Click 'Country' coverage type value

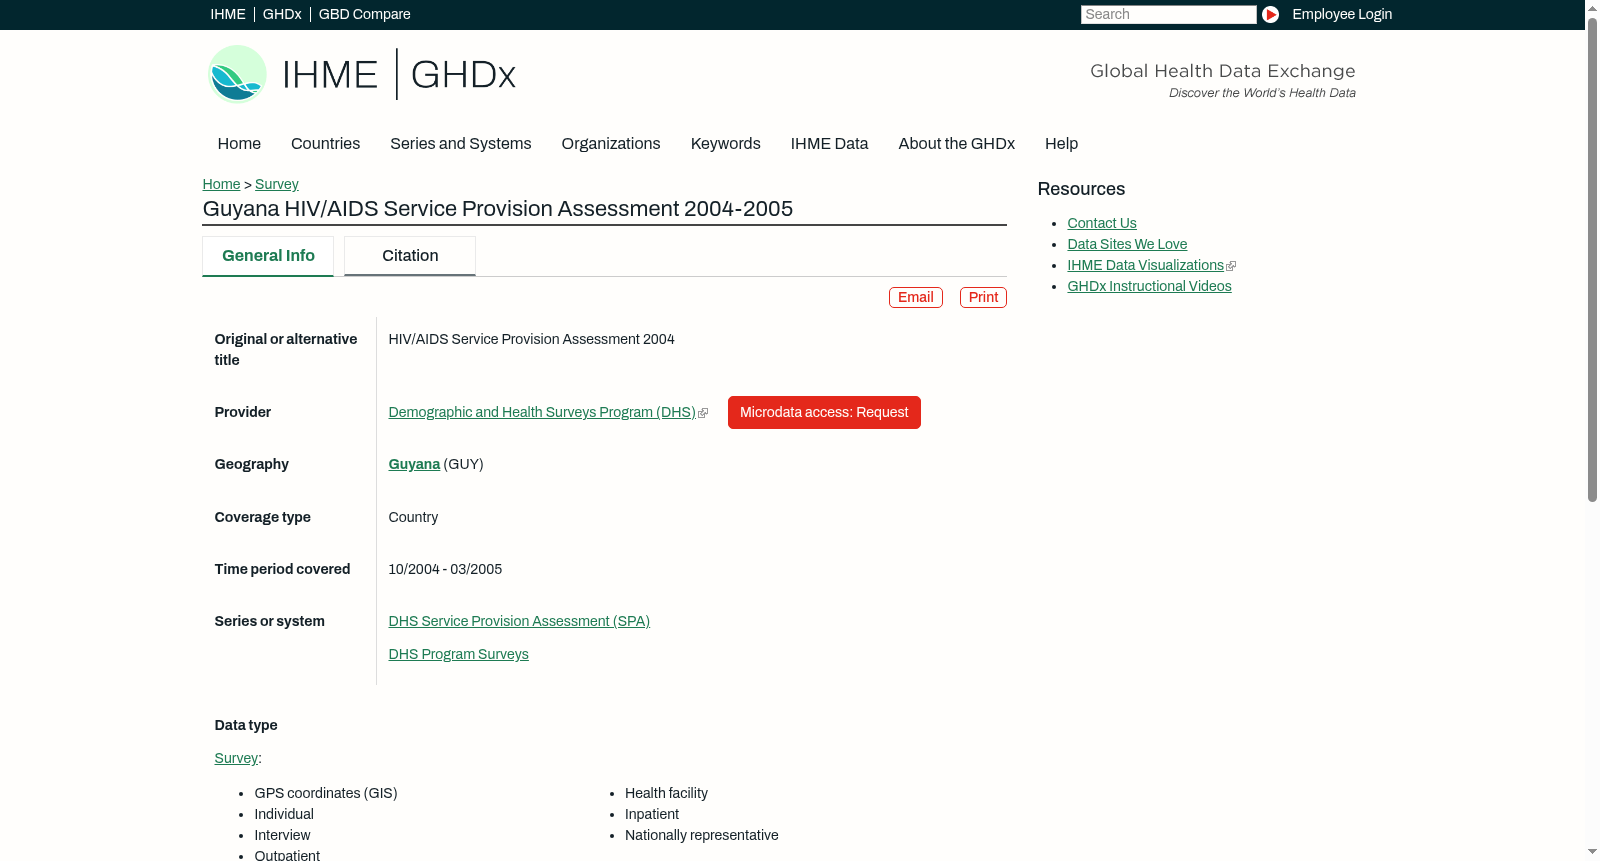pyautogui.click(x=413, y=517)
